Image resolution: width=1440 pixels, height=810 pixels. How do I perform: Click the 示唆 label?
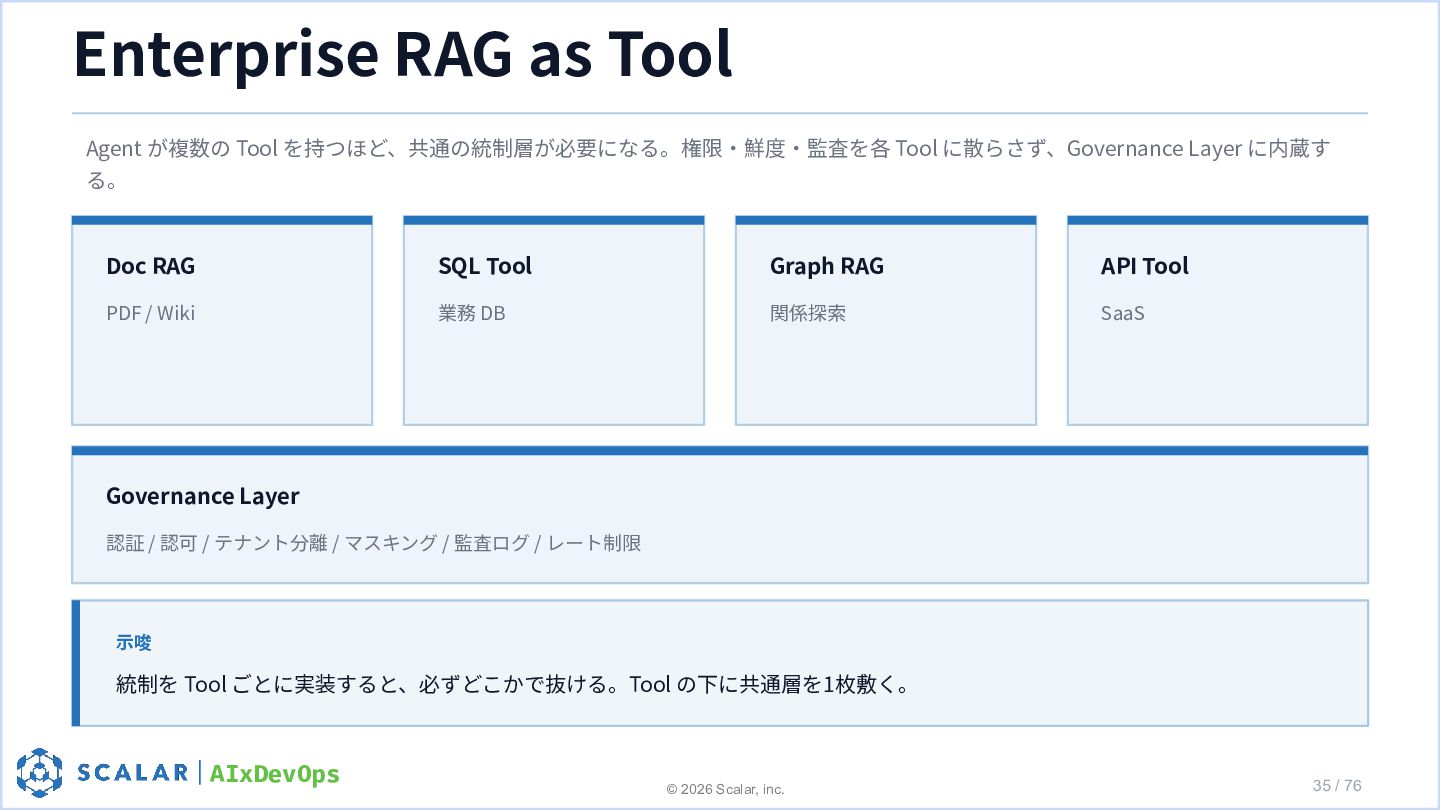[x=134, y=642]
